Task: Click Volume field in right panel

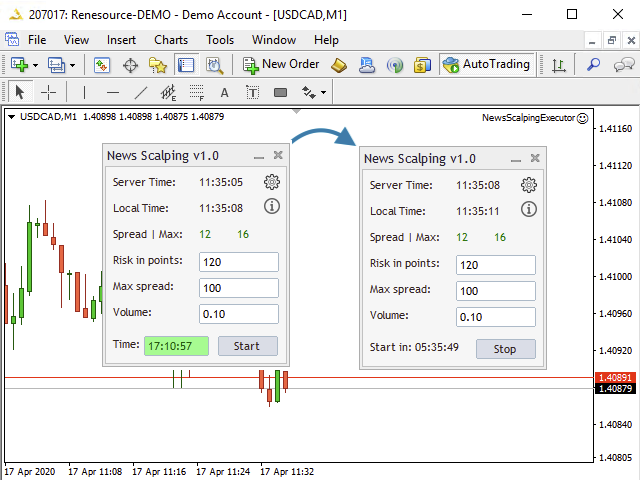Action: tap(496, 317)
